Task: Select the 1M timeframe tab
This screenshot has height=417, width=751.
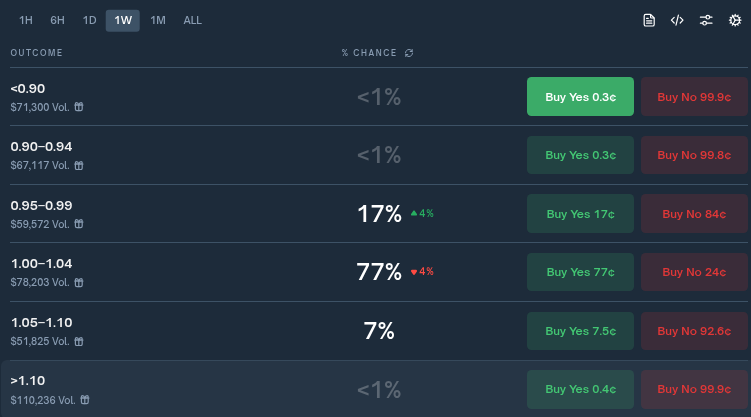Action: [158, 21]
